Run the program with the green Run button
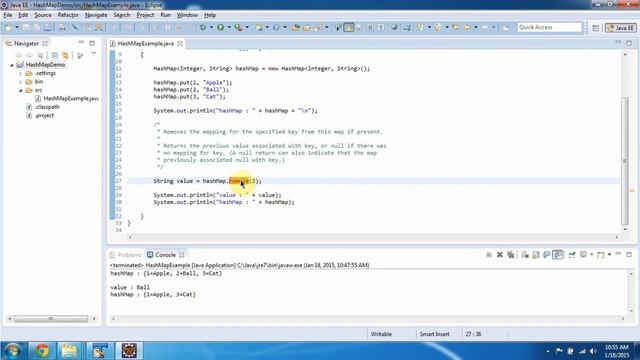 [x=220, y=27]
